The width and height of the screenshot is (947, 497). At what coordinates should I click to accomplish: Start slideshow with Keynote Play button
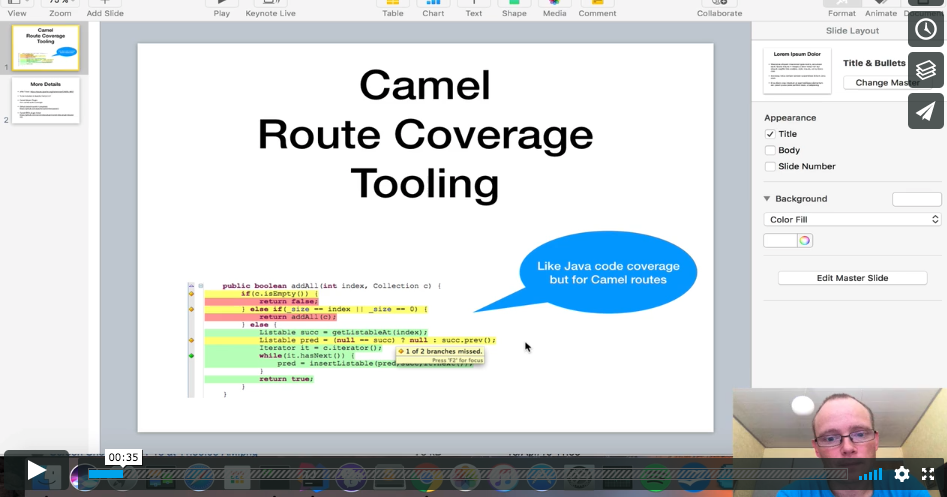(x=222, y=8)
